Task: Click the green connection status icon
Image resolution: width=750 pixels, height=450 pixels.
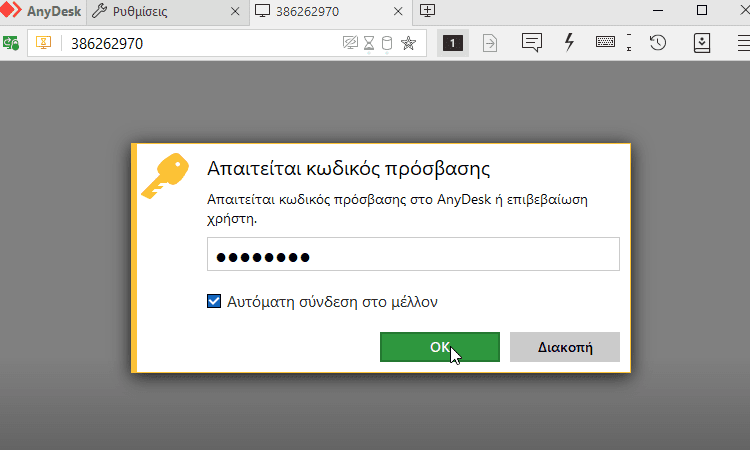Action: pos(11,44)
